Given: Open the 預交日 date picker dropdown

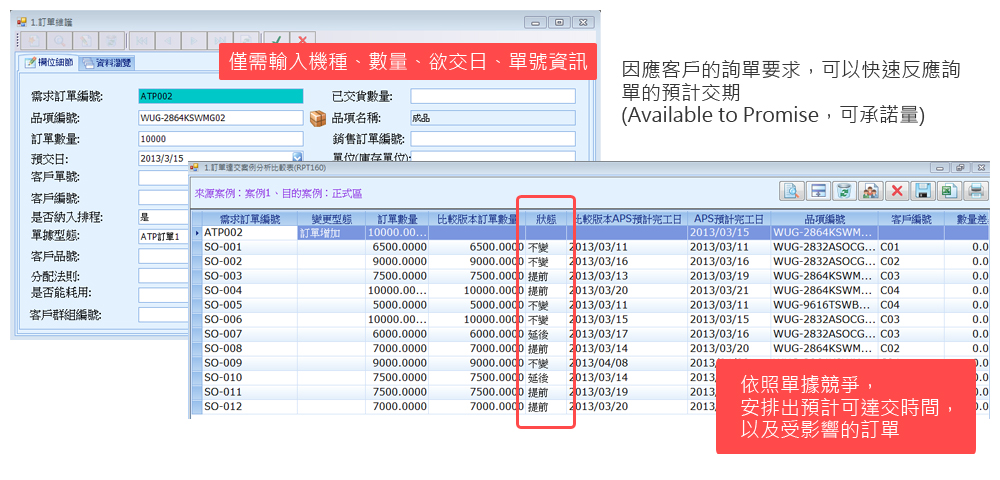Looking at the screenshot, I should click(297, 157).
